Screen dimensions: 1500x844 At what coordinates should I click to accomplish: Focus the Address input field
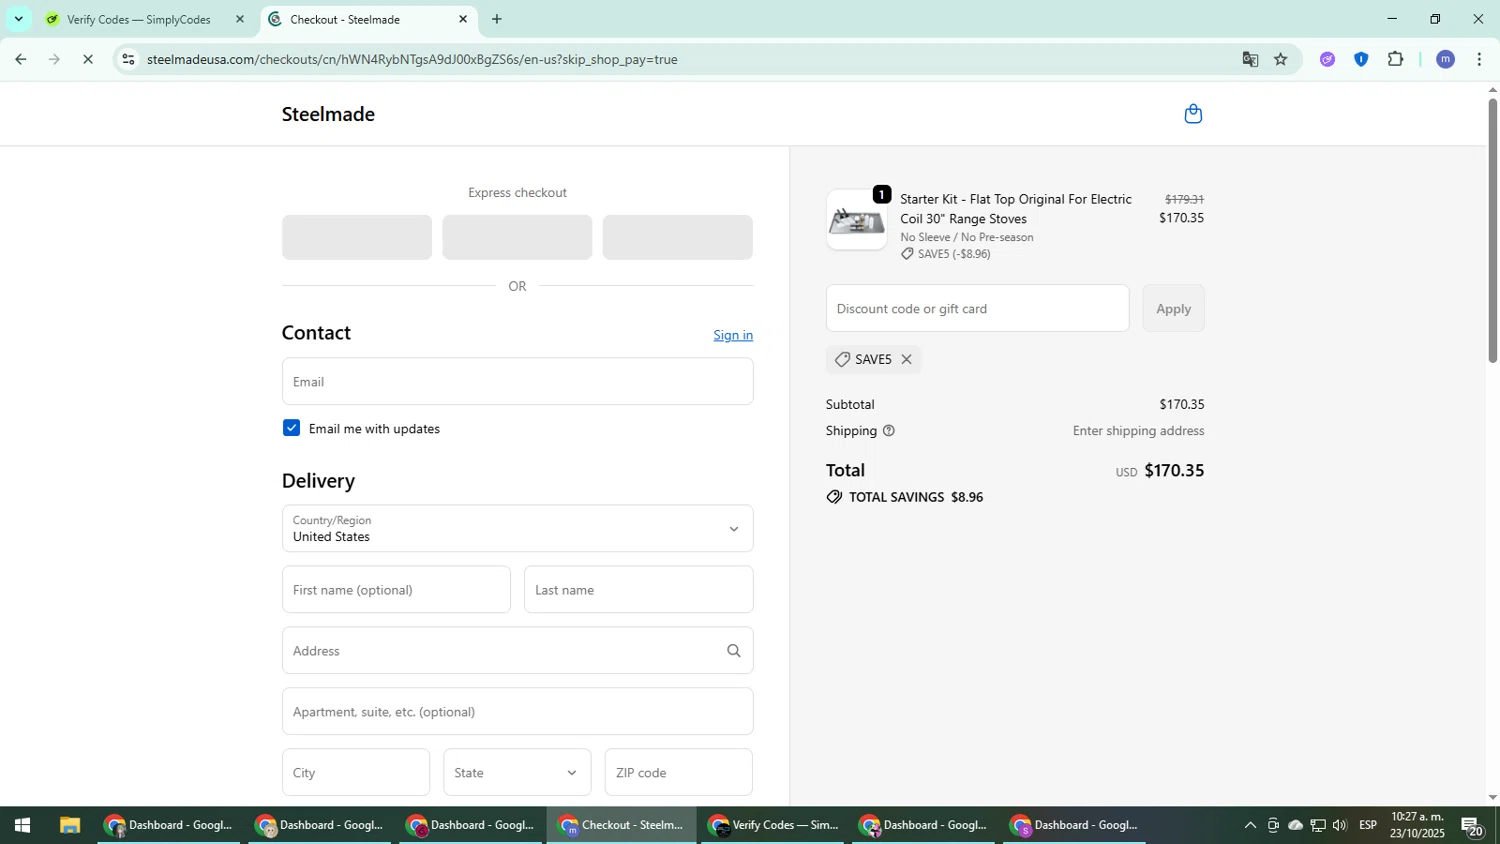pos(517,650)
